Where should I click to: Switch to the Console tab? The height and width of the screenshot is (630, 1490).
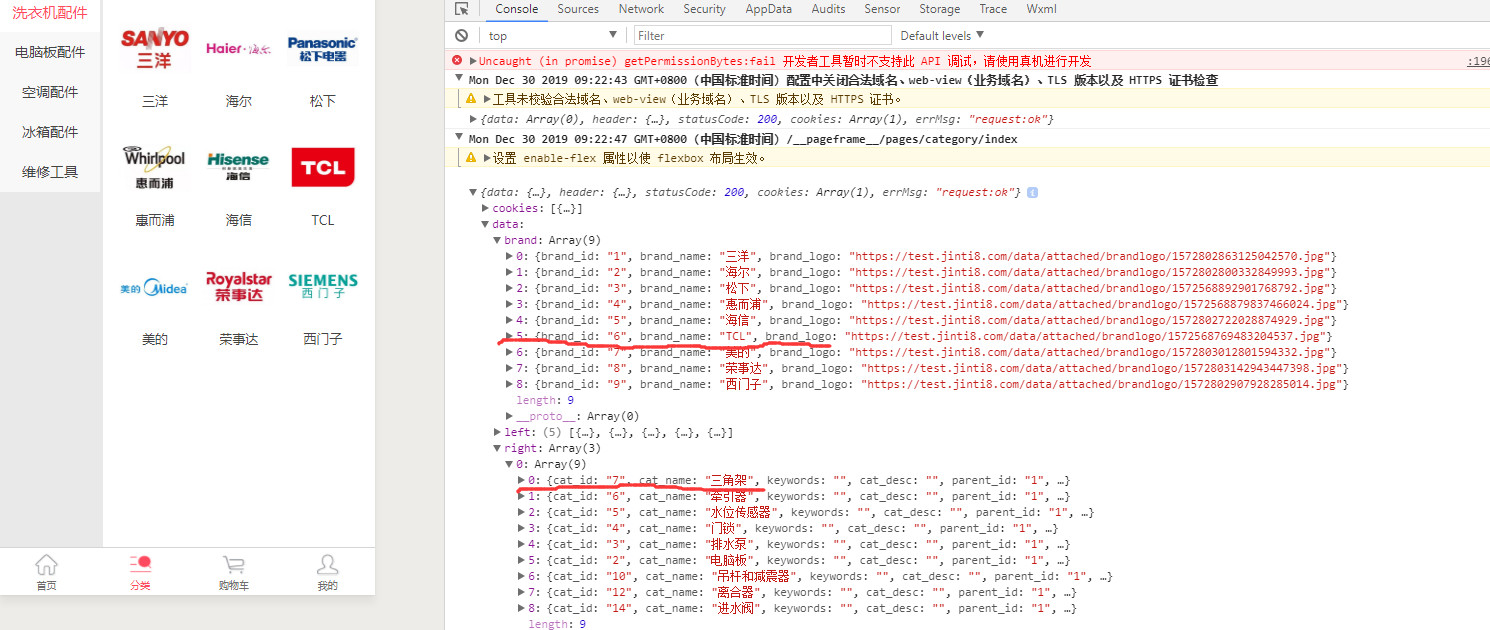pos(516,9)
